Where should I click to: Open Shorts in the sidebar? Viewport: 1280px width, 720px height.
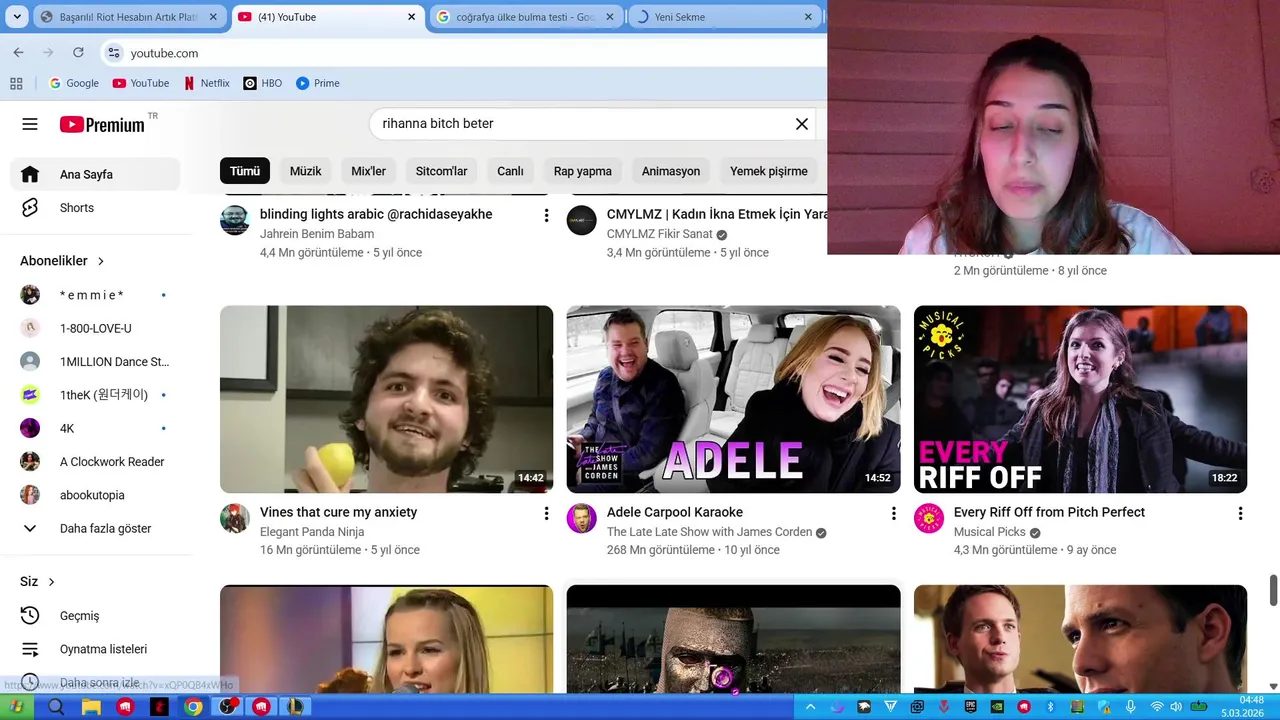pos(95,208)
